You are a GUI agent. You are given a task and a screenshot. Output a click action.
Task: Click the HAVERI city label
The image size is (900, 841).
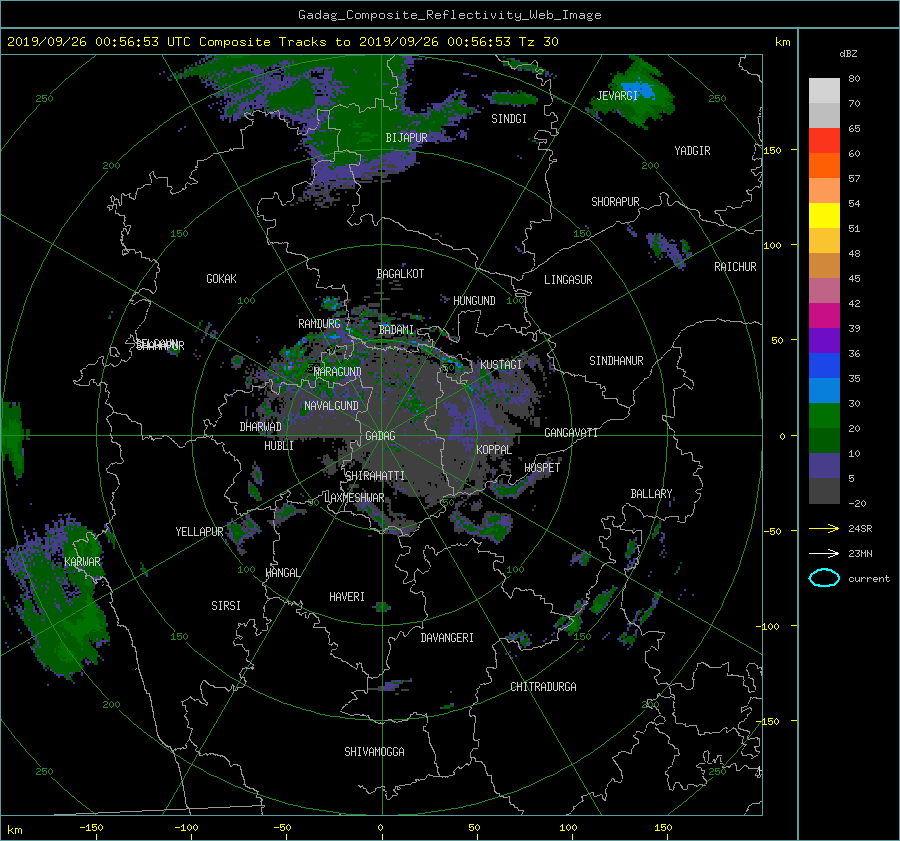tap(347, 597)
